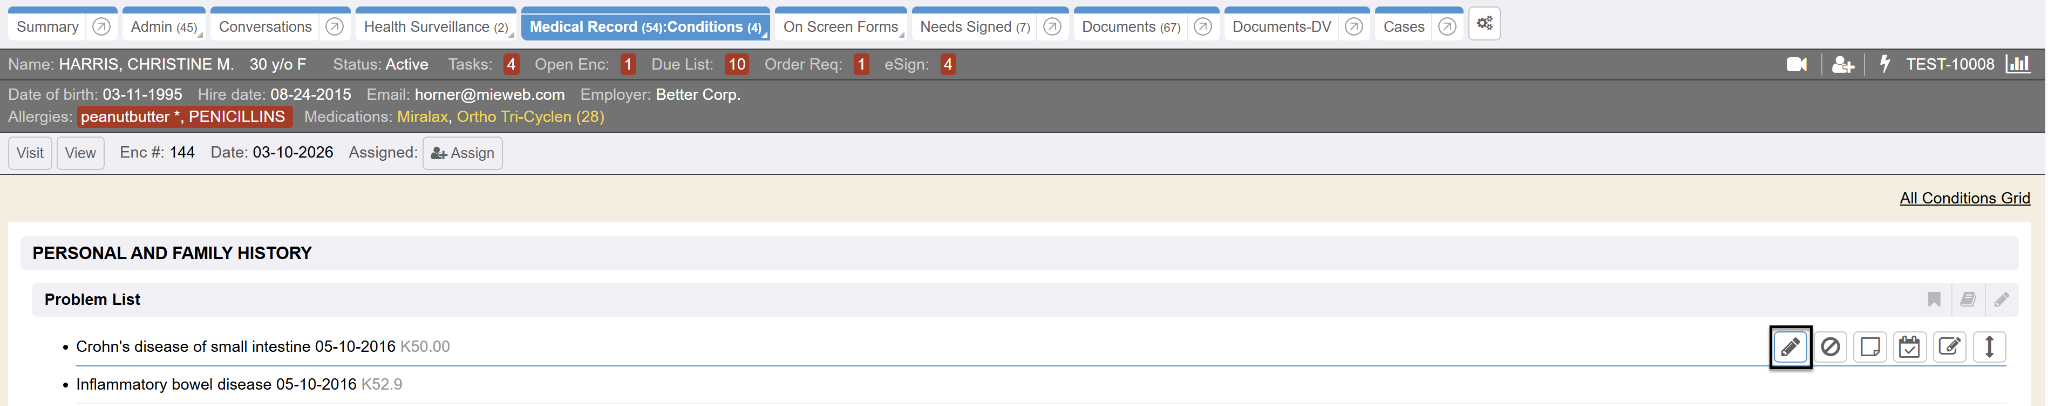Click the calendar check icon on Crohn's row
The image size is (2048, 406).
tap(1909, 347)
